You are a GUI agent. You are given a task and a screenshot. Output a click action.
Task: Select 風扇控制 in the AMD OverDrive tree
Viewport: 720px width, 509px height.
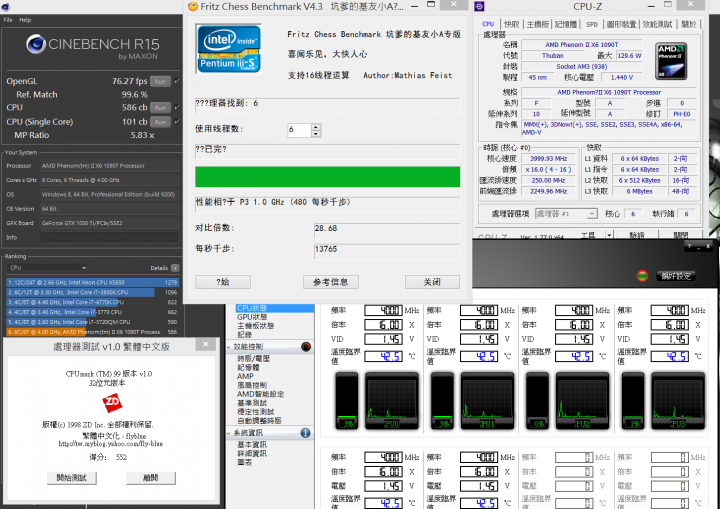tap(252, 385)
